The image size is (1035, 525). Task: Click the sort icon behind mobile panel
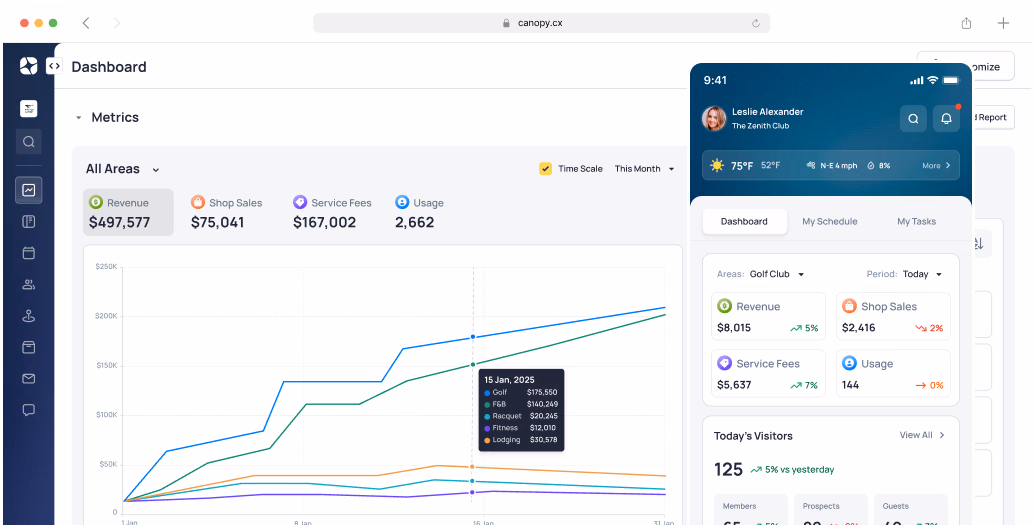tap(981, 244)
